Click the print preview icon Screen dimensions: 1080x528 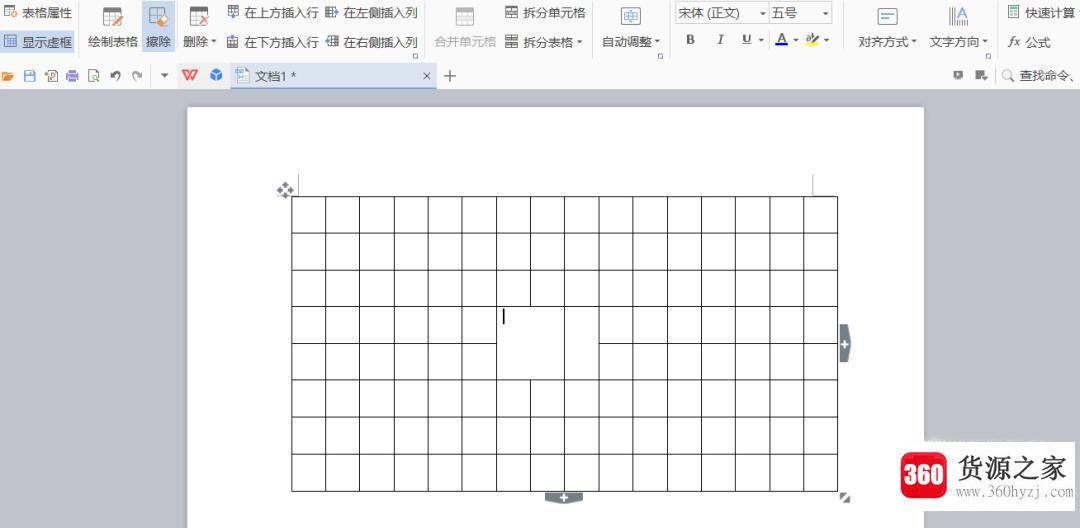coord(94,76)
